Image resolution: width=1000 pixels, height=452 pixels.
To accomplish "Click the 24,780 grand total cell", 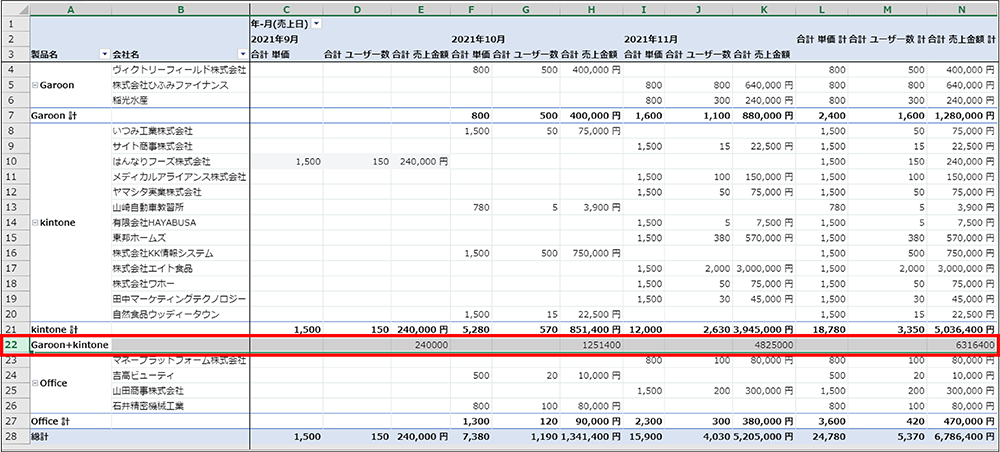I will click(x=821, y=437).
